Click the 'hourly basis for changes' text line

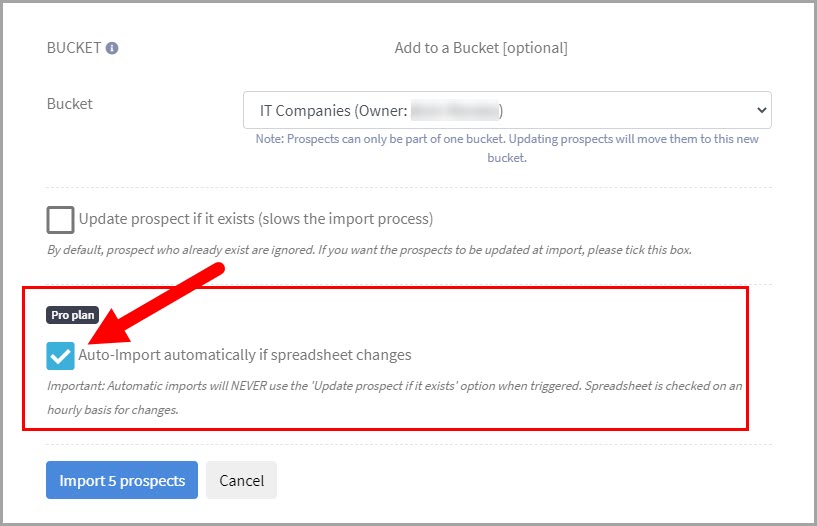[x=112, y=409]
